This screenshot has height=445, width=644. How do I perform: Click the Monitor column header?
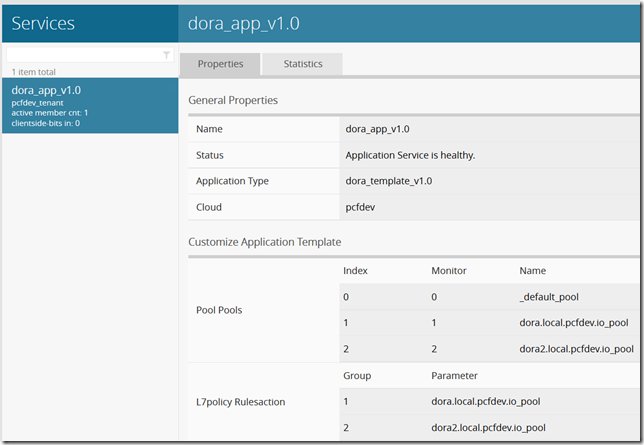(449, 271)
